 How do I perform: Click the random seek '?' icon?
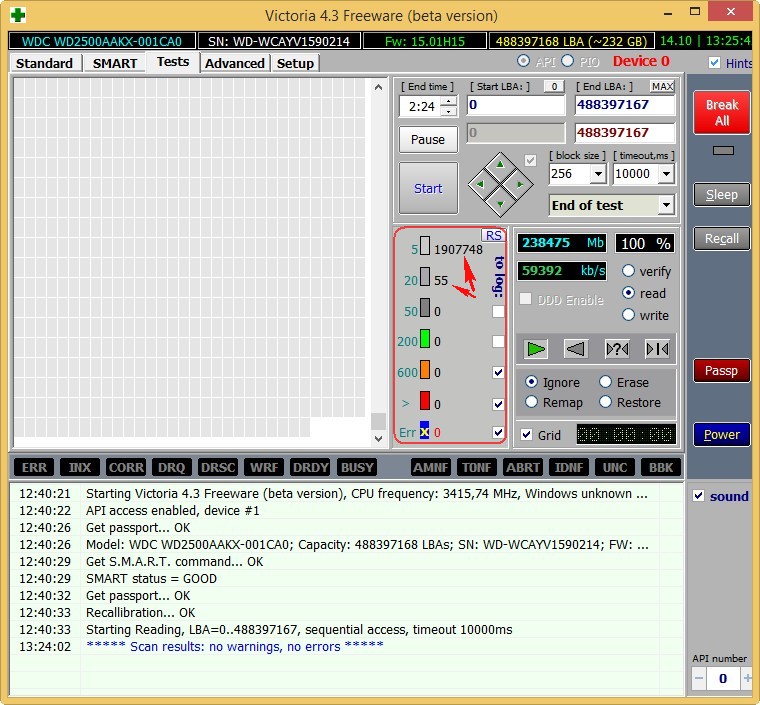coord(617,349)
